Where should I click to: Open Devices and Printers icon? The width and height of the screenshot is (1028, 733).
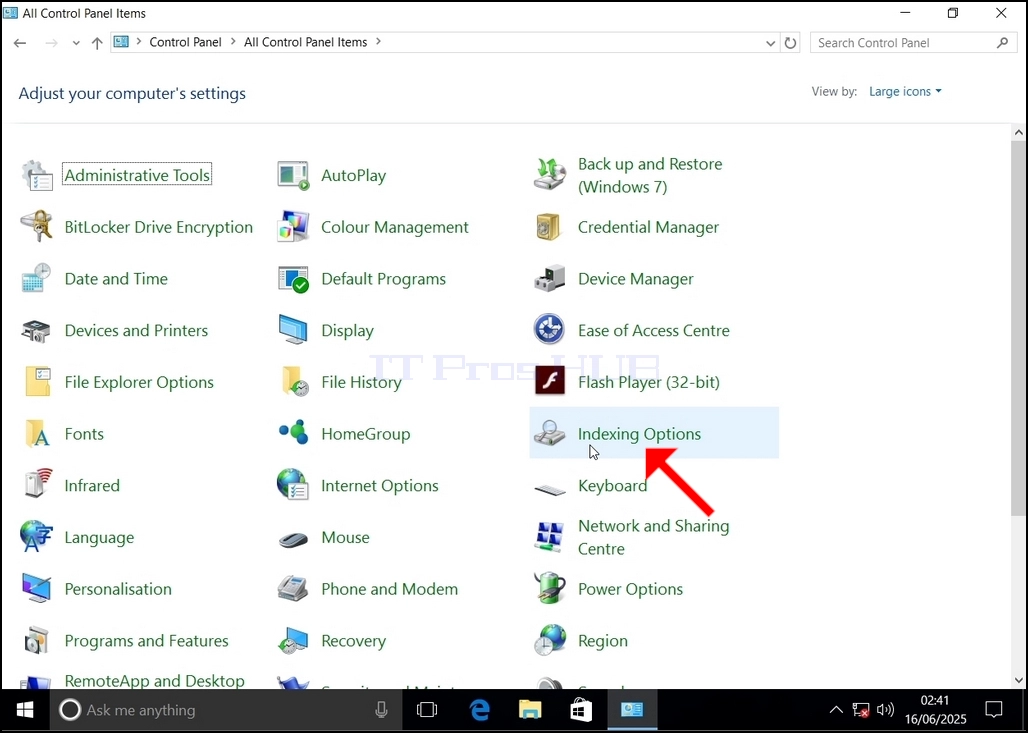pyautogui.click(x=37, y=330)
